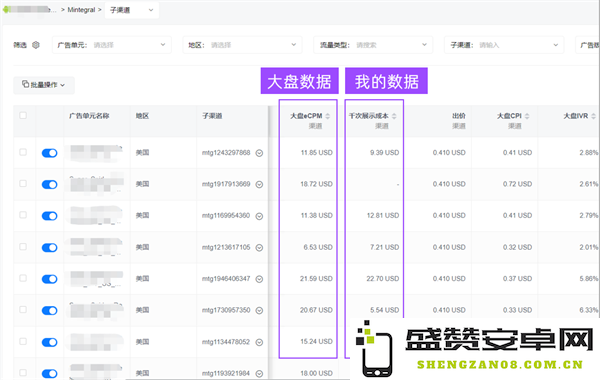Open the circle chevron for mtg1193921984
Viewport: 600px width, 380px height.
(x=259, y=373)
